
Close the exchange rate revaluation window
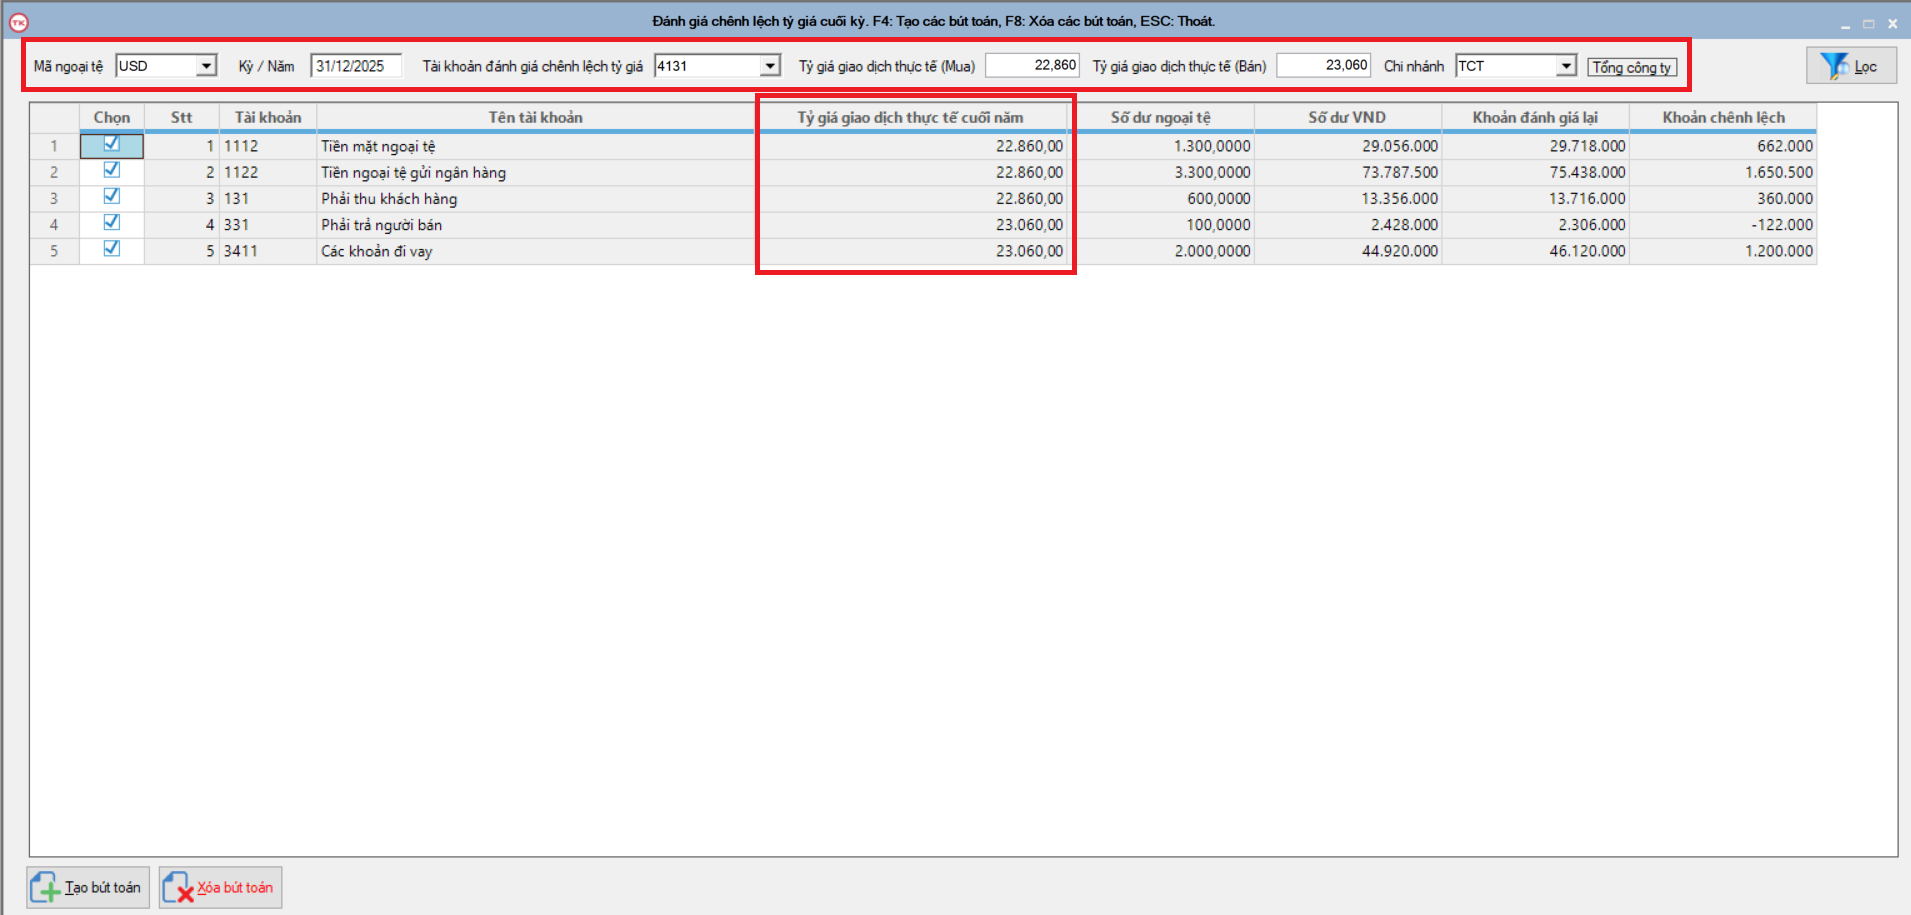tap(1892, 24)
